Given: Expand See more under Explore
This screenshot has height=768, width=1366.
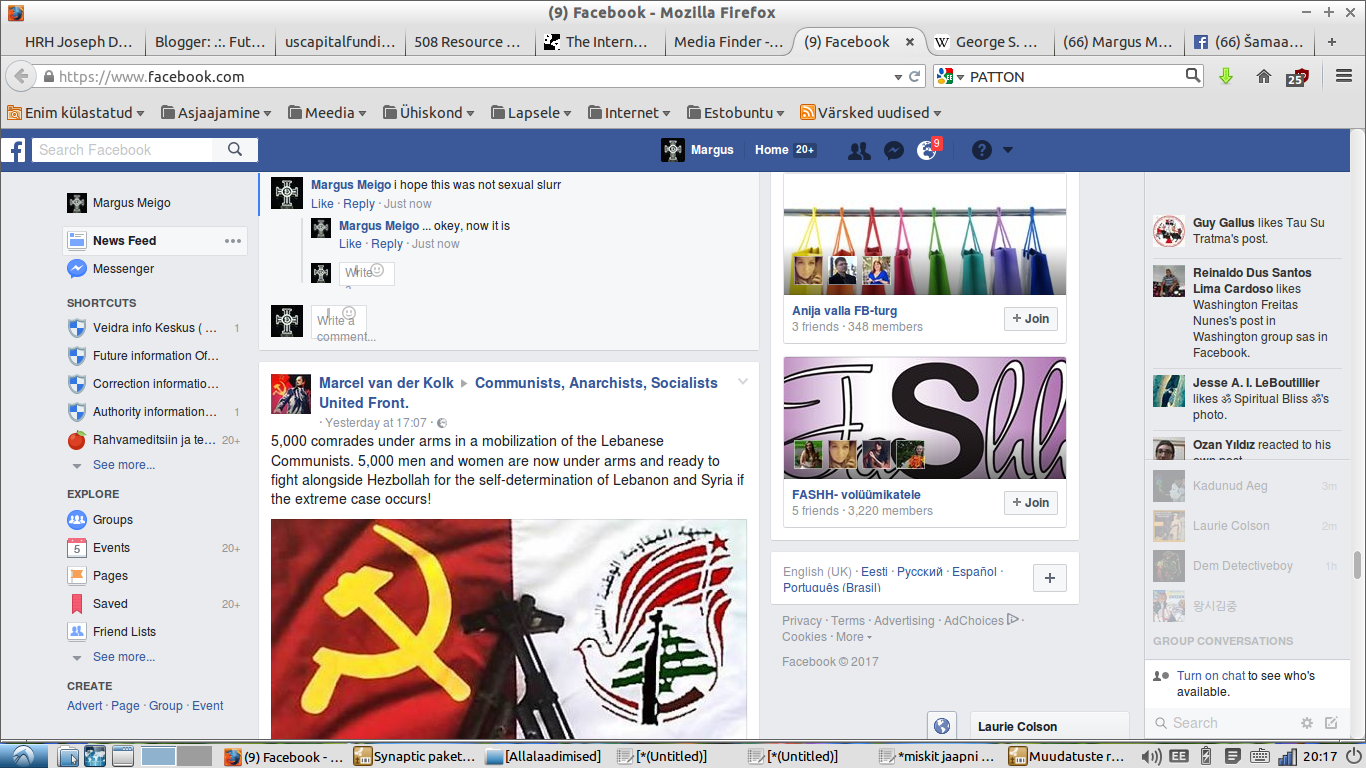Looking at the screenshot, I should coord(123,657).
